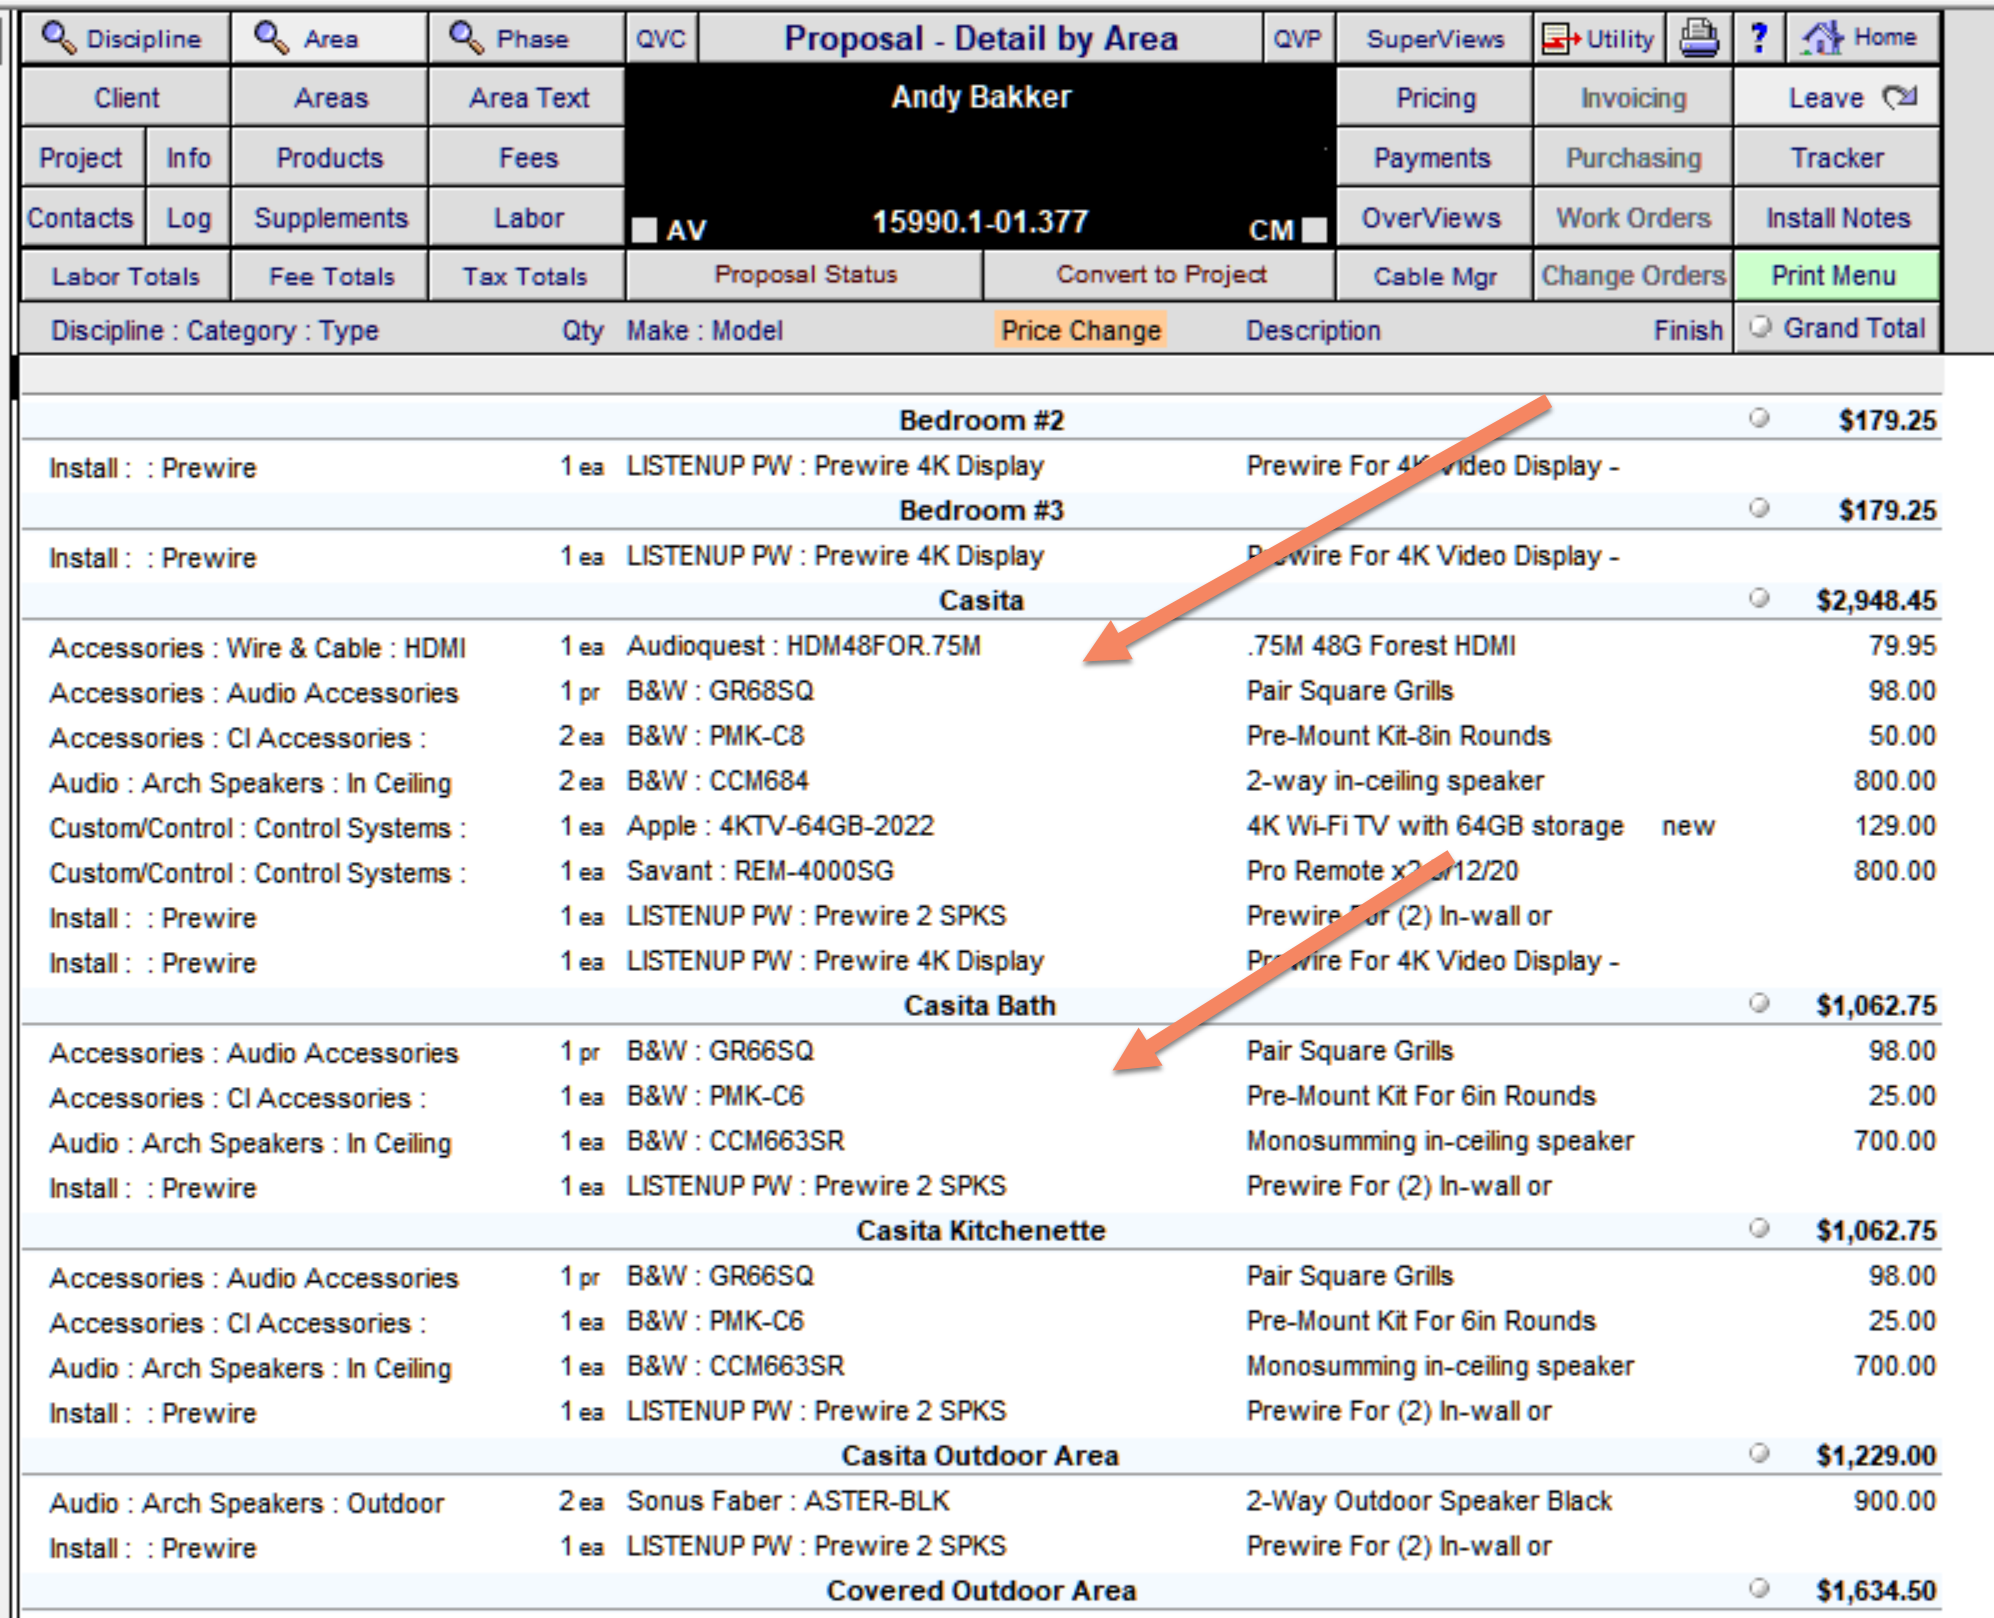Click the Phase magnifier search button

point(527,38)
